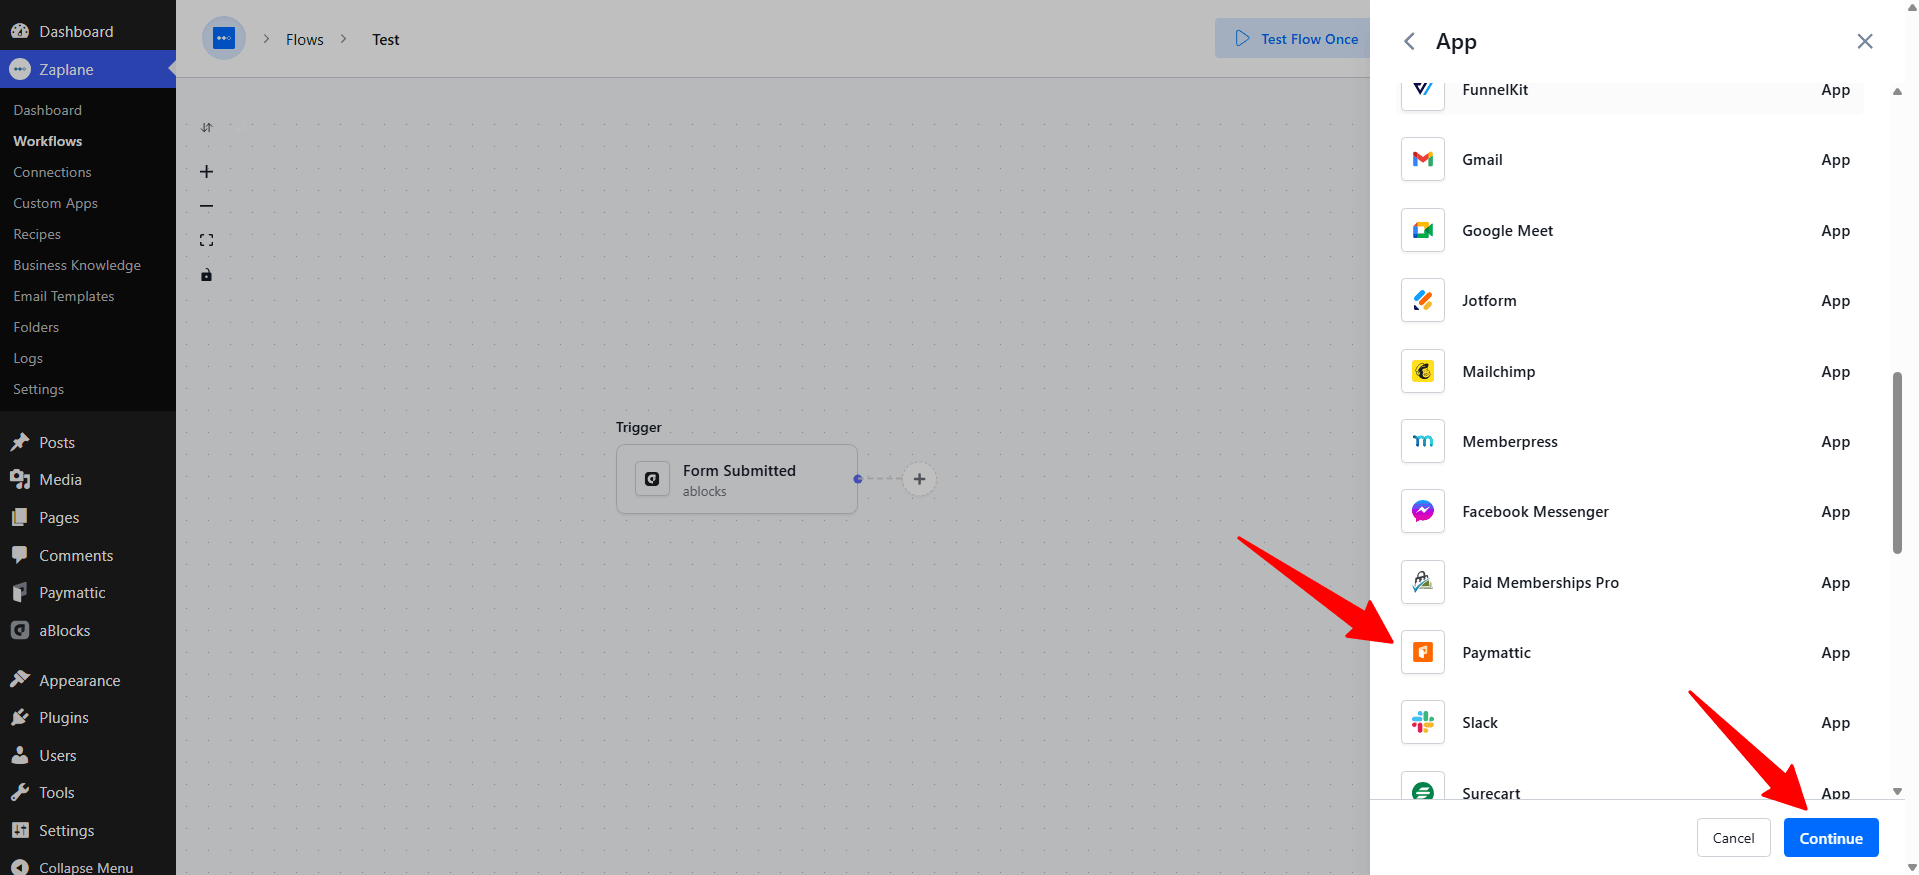Open the Business Knowledge submenu item
Screen dimensions: 1919x875
pyautogui.click(x=77, y=265)
